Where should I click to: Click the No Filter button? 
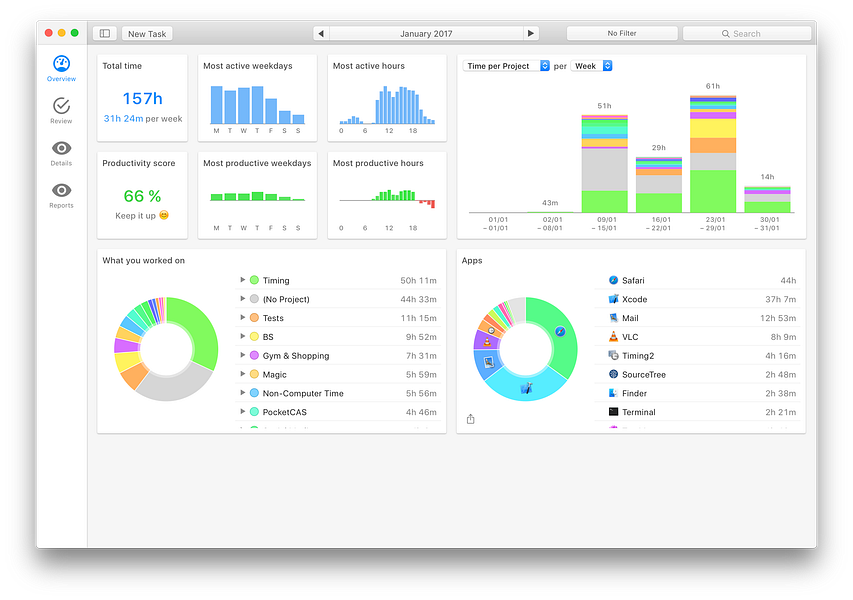(622, 33)
